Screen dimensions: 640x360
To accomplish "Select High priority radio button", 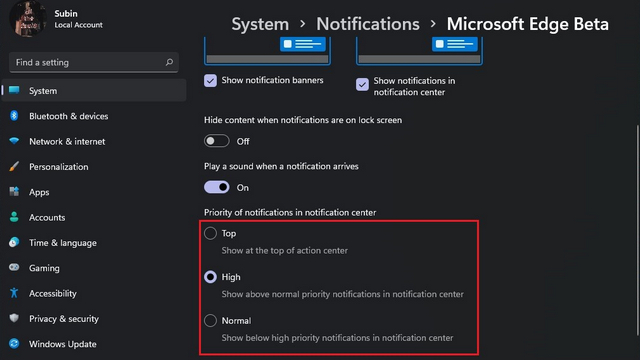I will point(210,277).
